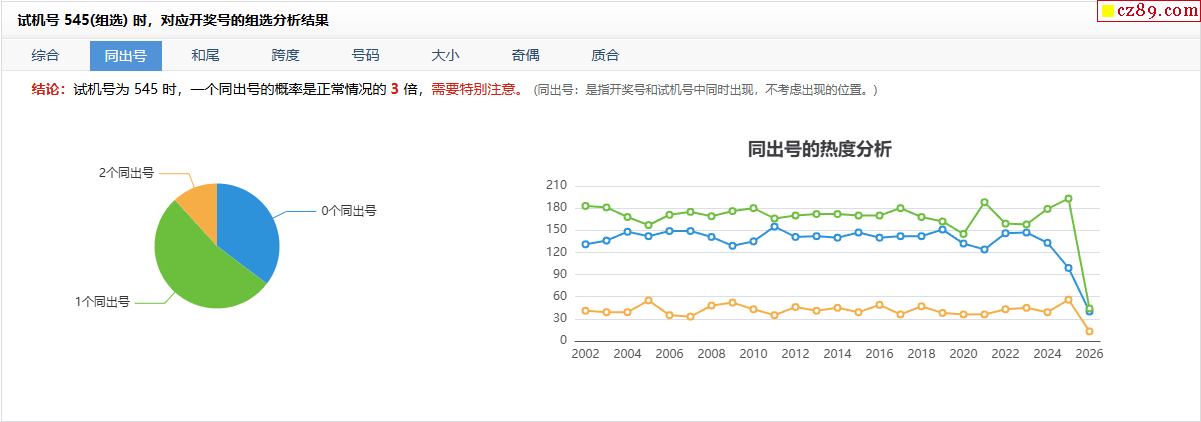Click the 1个同出号 pie label
This screenshot has width=1201, height=422.
[102, 301]
